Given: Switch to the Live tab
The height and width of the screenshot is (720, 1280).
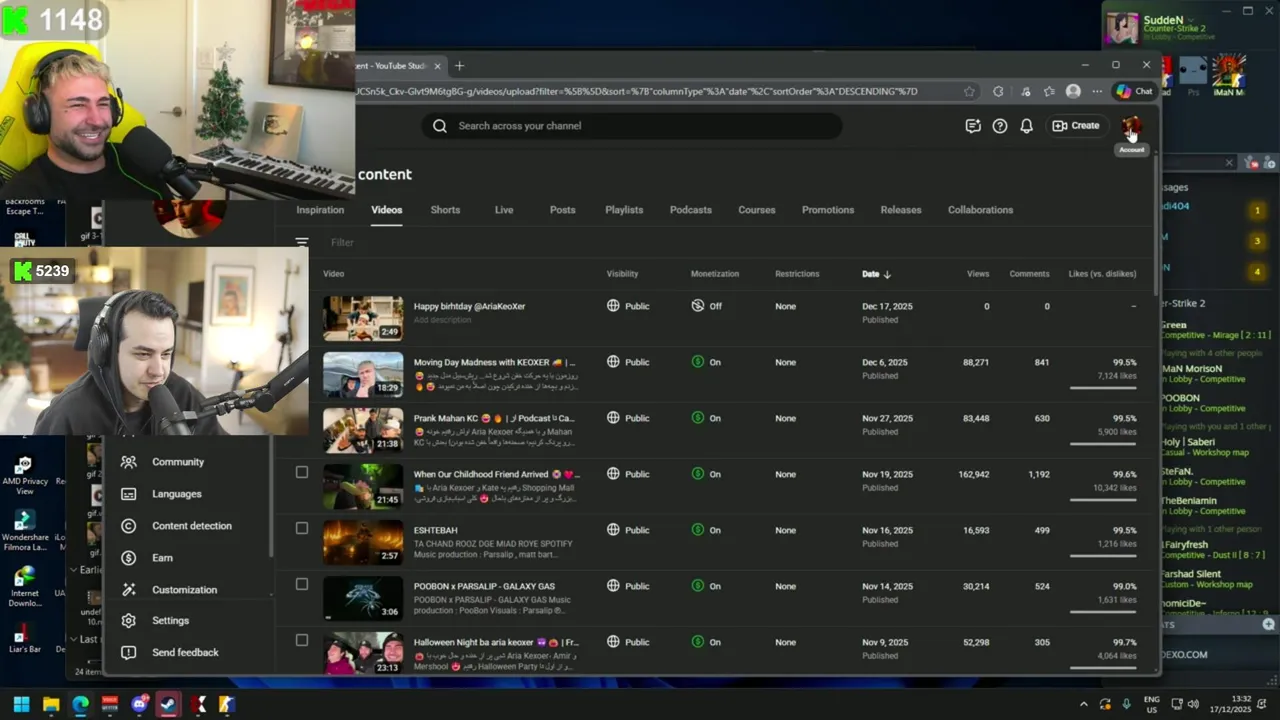Looking at the screenshot, I should 504,210.
